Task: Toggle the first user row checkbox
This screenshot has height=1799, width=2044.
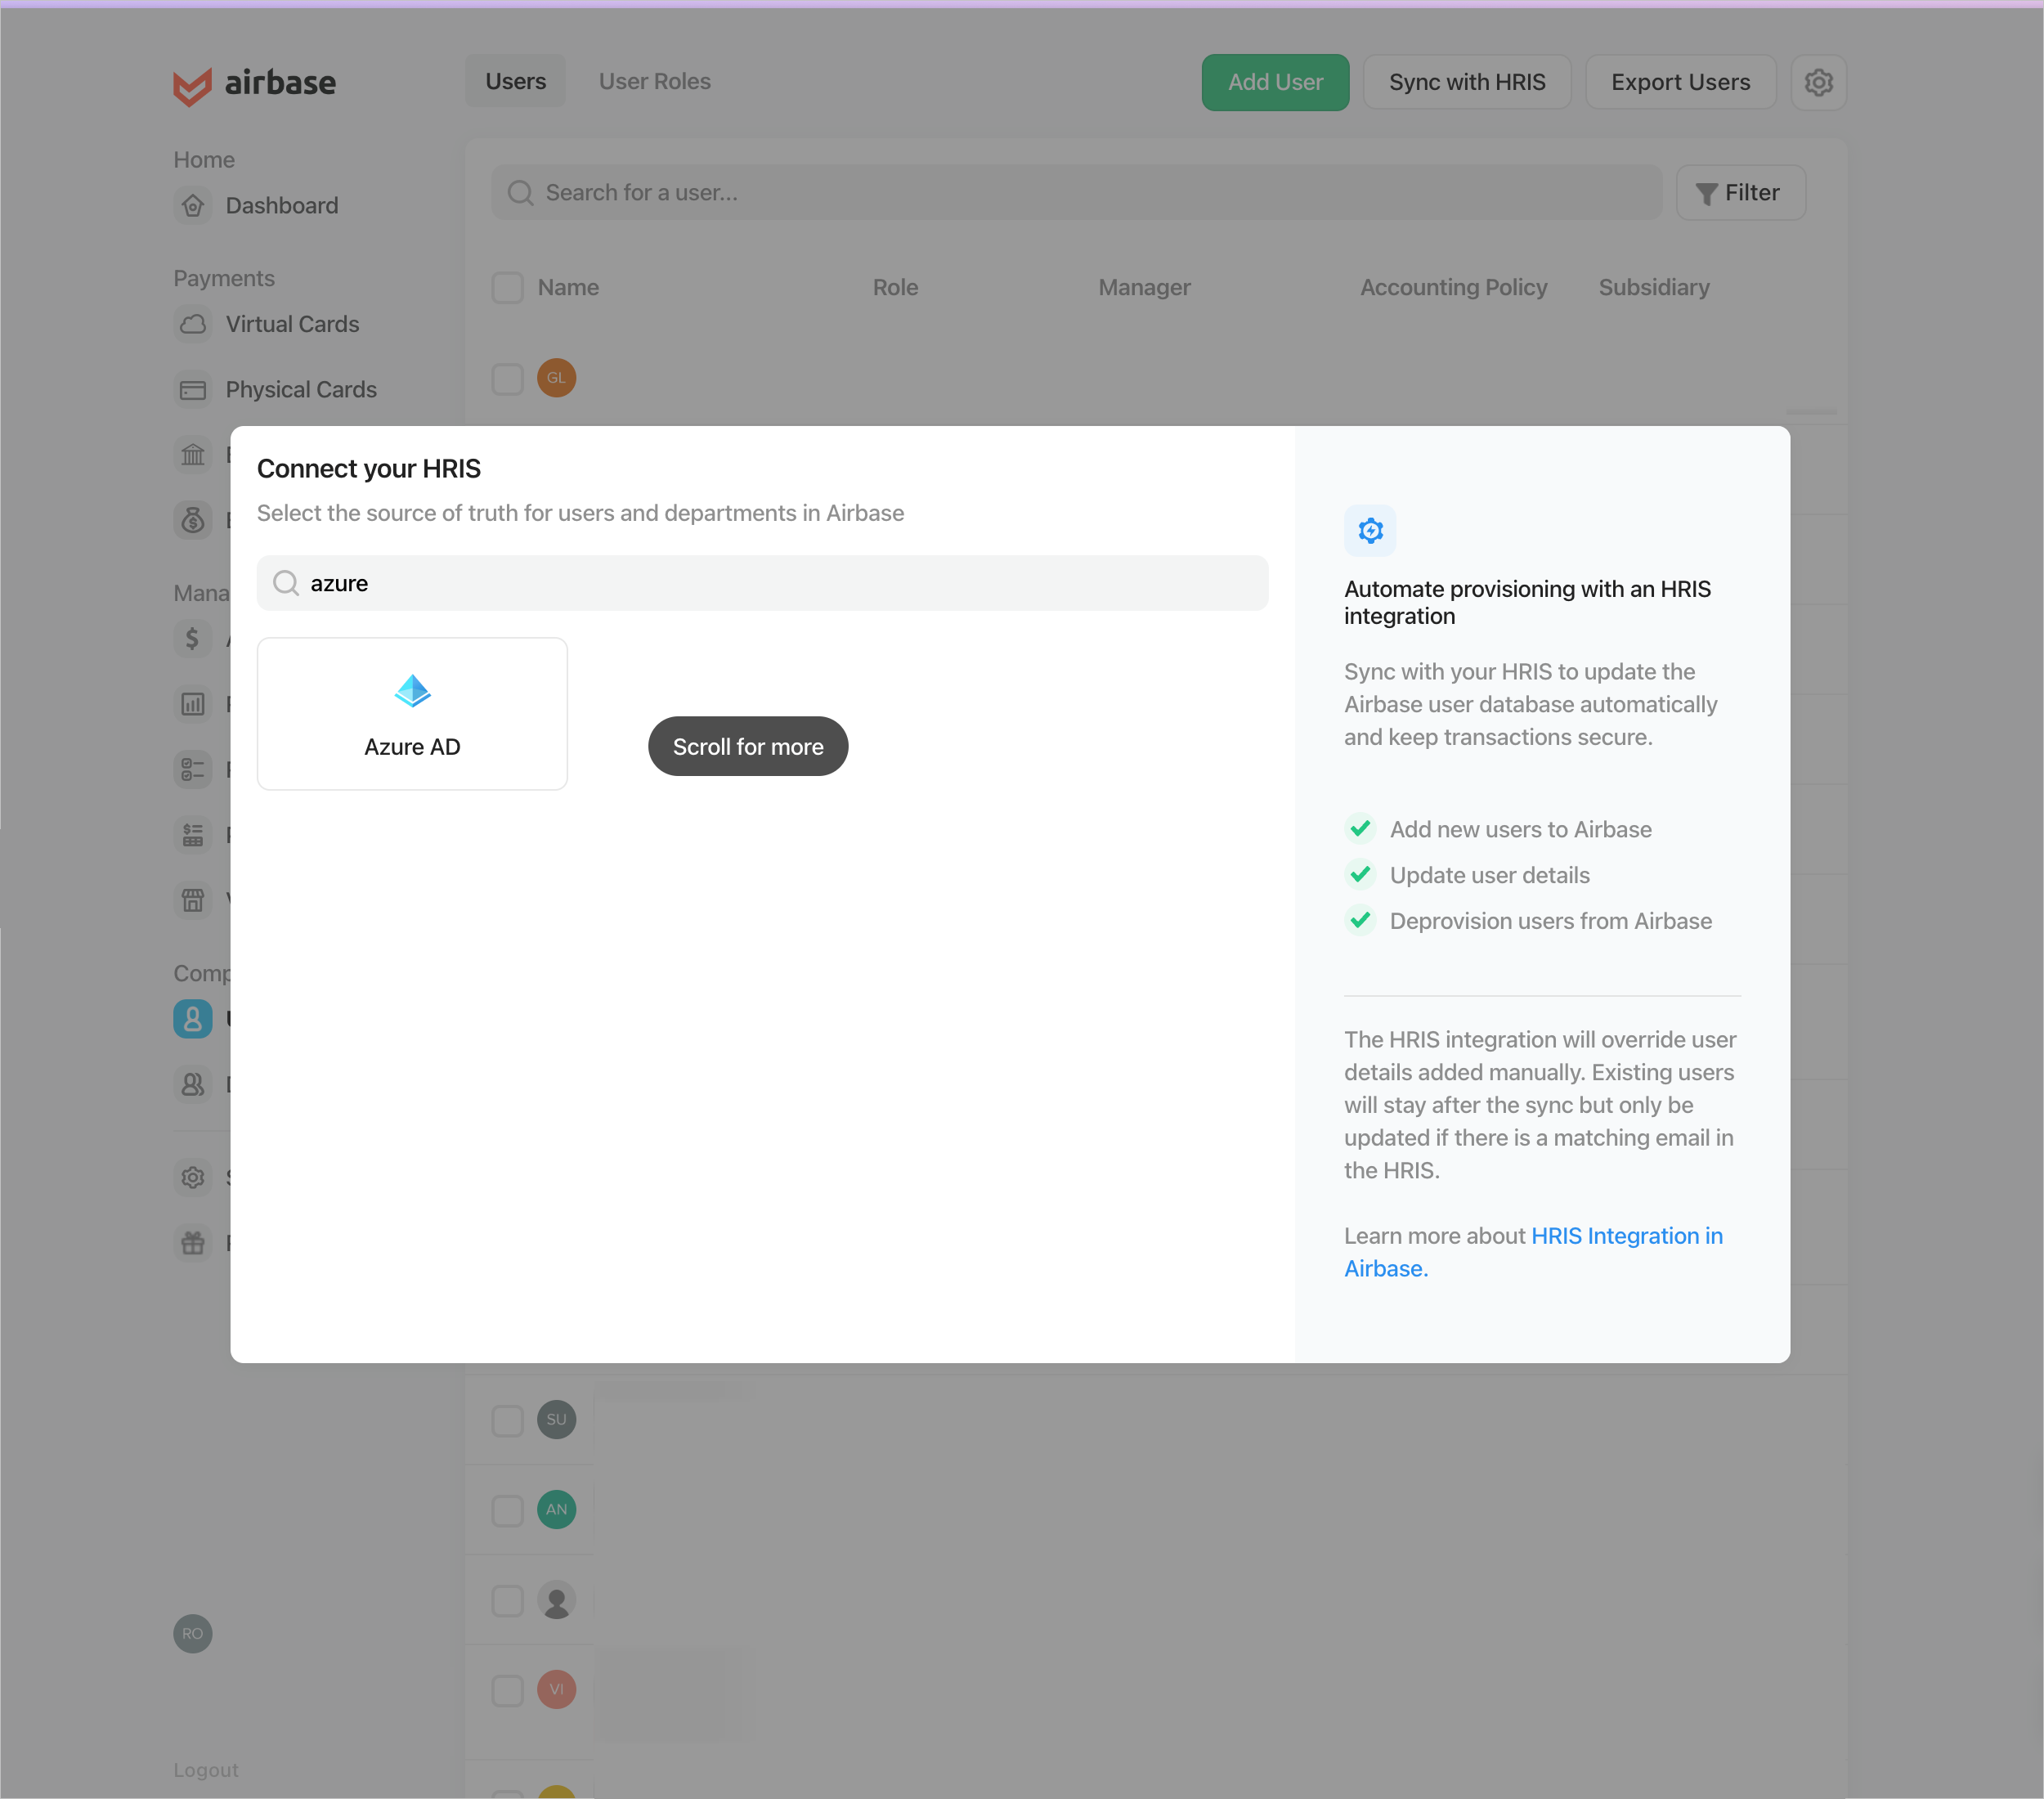Action: pos(508,375)
